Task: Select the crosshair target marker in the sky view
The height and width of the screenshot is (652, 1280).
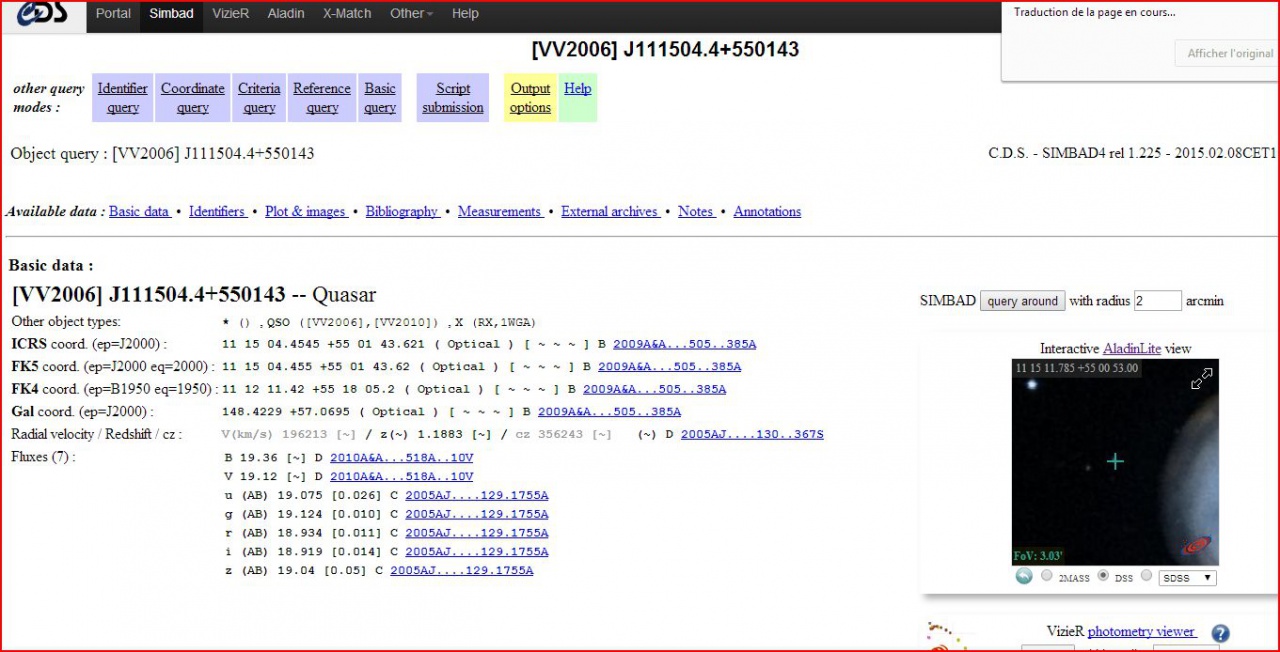Action: click(1114, 461)
